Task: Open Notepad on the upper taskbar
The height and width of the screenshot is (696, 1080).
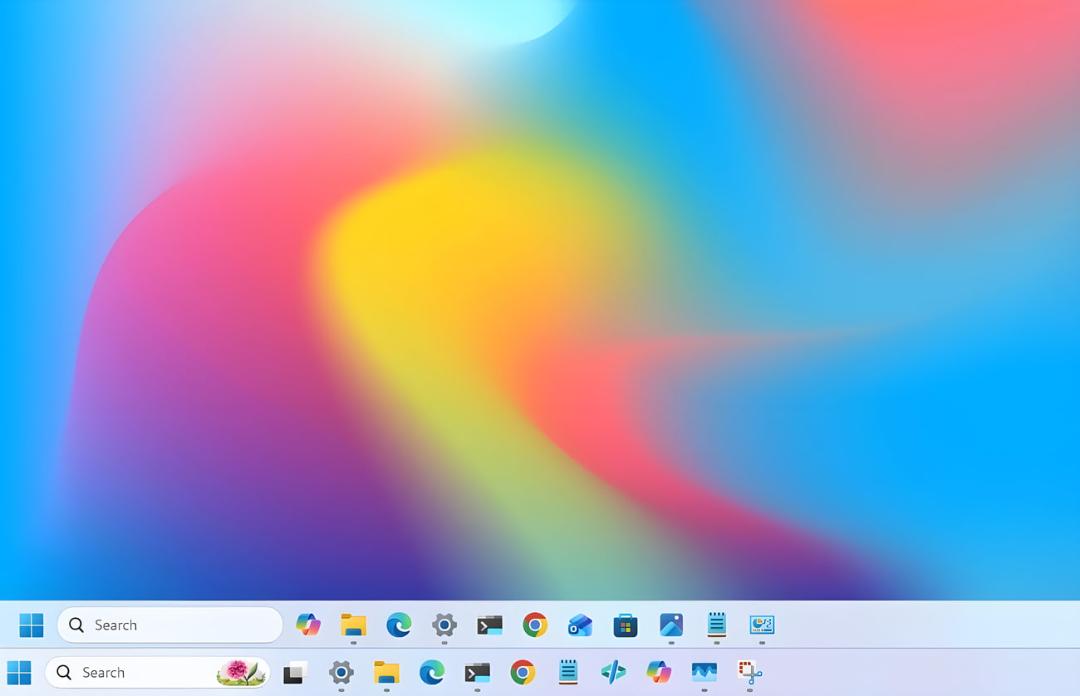Action: click(716, 625)
